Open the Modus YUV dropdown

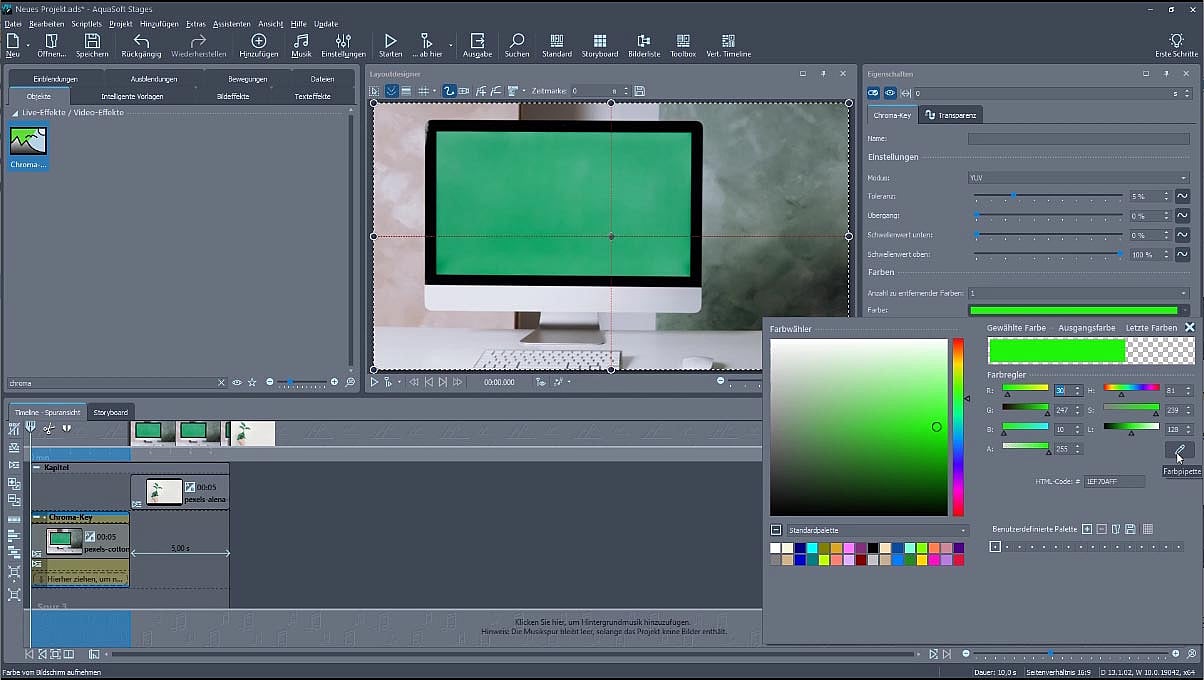(x=1077, y=177)
